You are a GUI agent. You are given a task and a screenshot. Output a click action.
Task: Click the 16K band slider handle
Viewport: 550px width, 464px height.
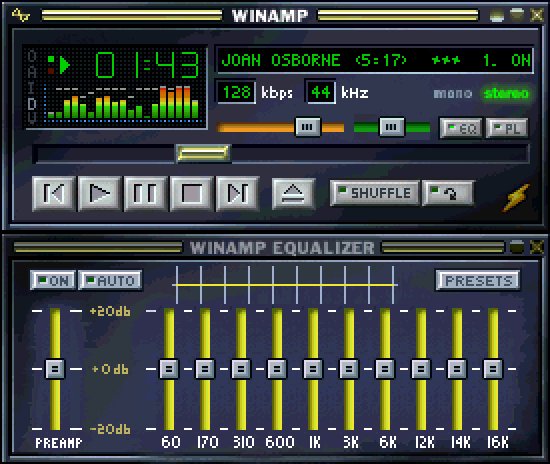493,369
